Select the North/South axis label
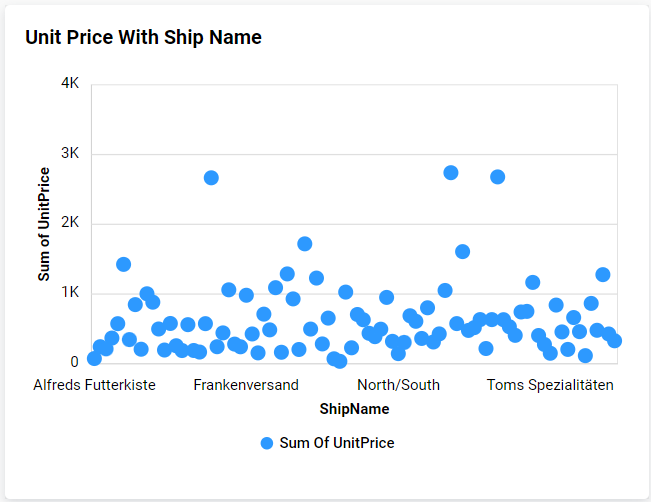Viewport: 651px width, 502px height. 398,385
